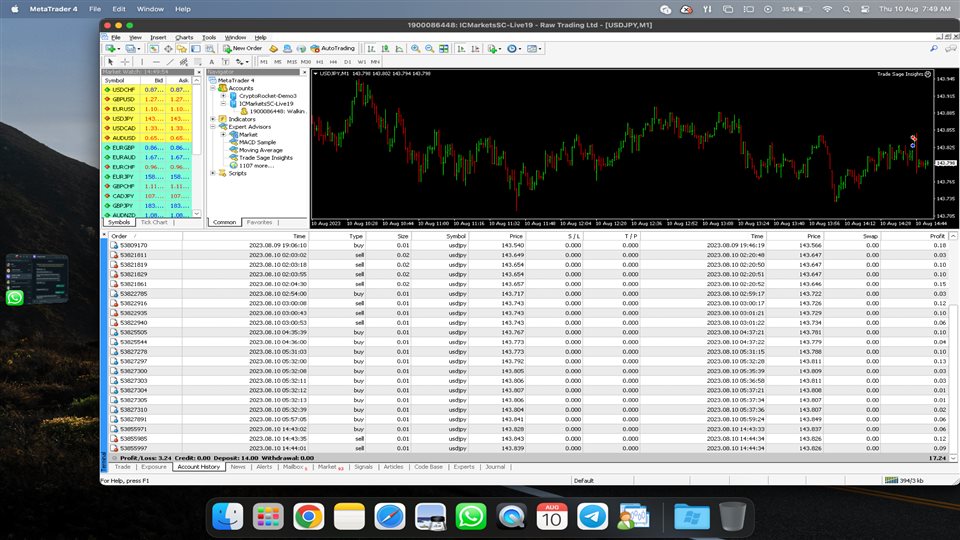
Task: Open the Journal tab
Action: coord(495,467)
